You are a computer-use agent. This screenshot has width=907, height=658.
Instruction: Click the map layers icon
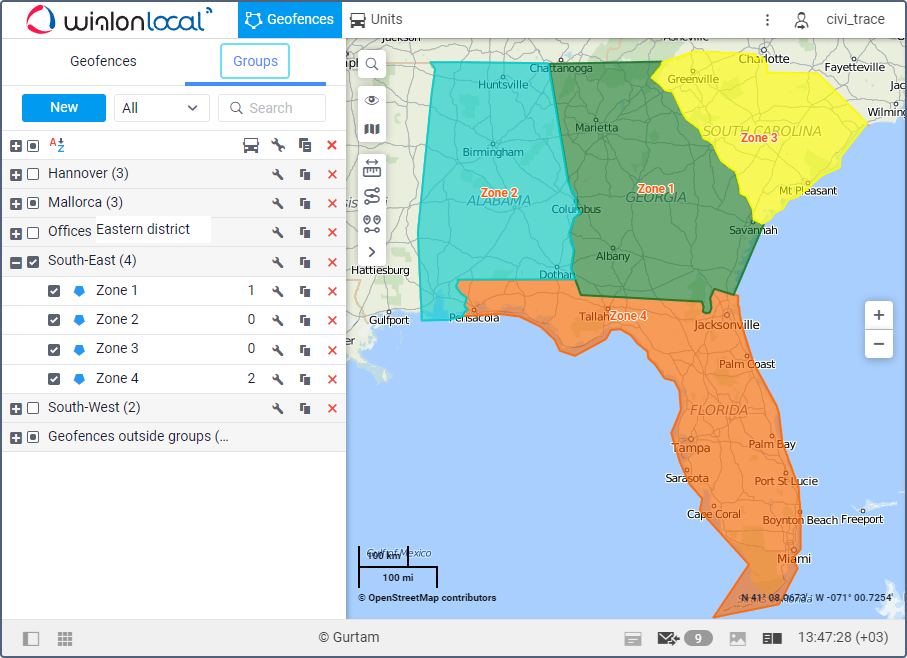(x=371, y=129)
